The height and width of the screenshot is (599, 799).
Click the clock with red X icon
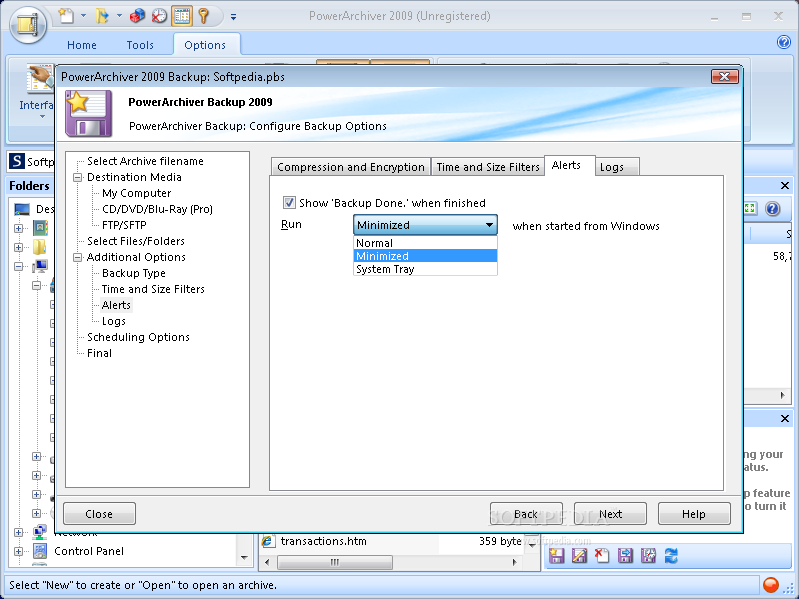click(x=159, y=16)
